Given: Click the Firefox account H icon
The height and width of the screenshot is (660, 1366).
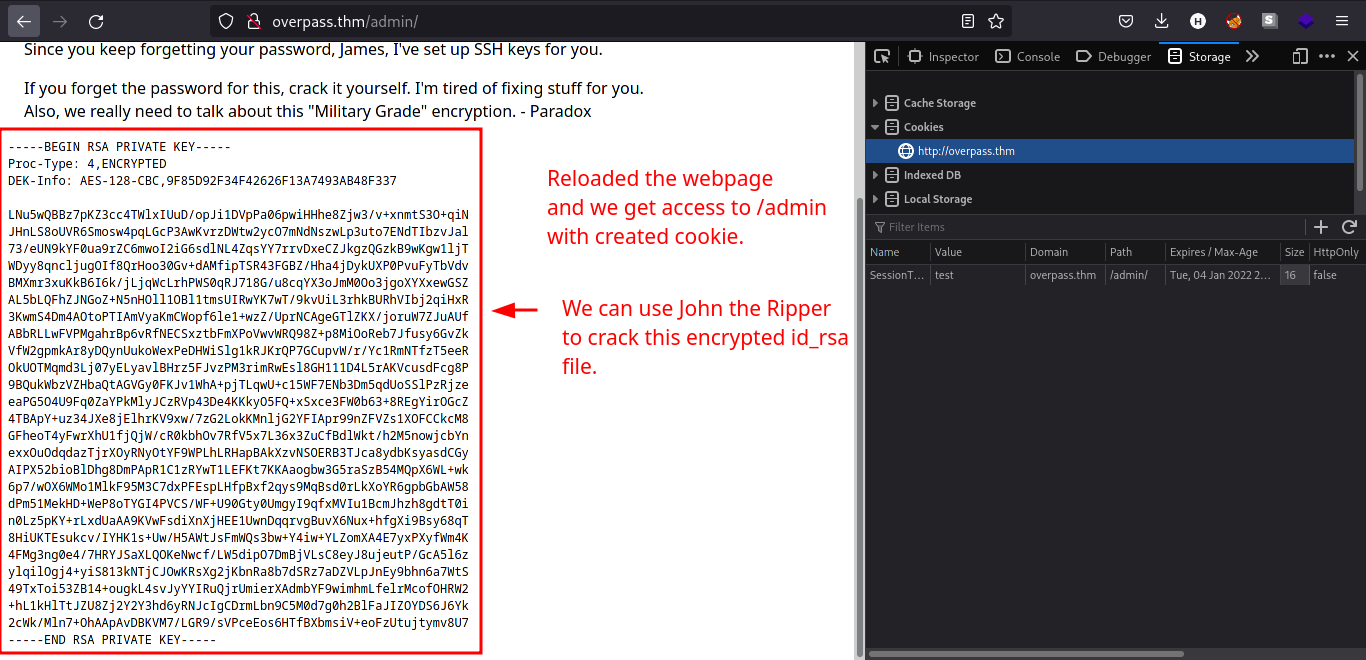Looking at the screenshot, I should 1198,20.
